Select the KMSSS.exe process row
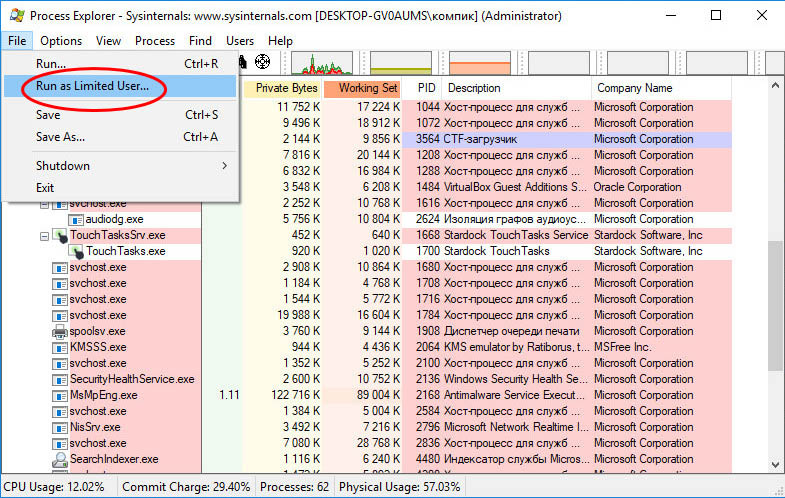Viewport: 785px width, 498px height. 366,347
